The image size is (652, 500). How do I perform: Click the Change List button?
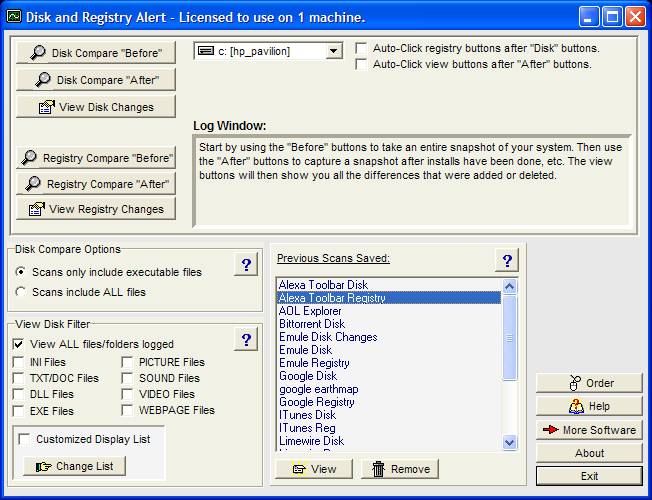[74, 466]
